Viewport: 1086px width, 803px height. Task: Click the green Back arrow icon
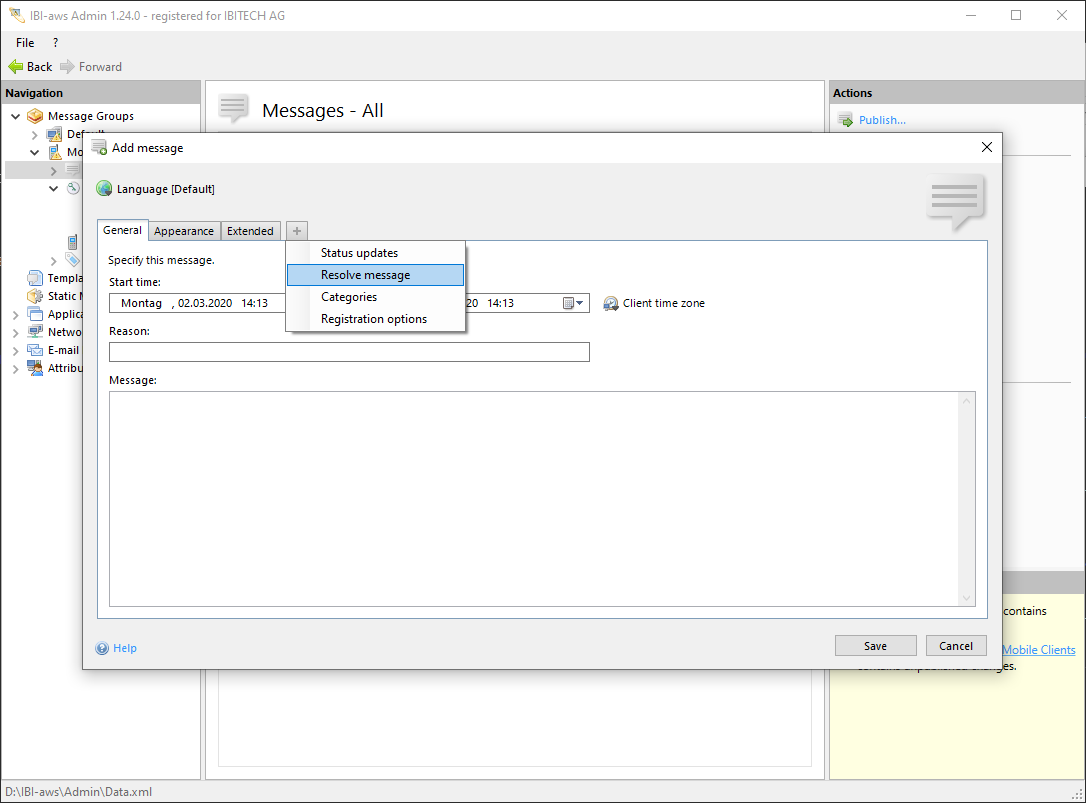16,67
